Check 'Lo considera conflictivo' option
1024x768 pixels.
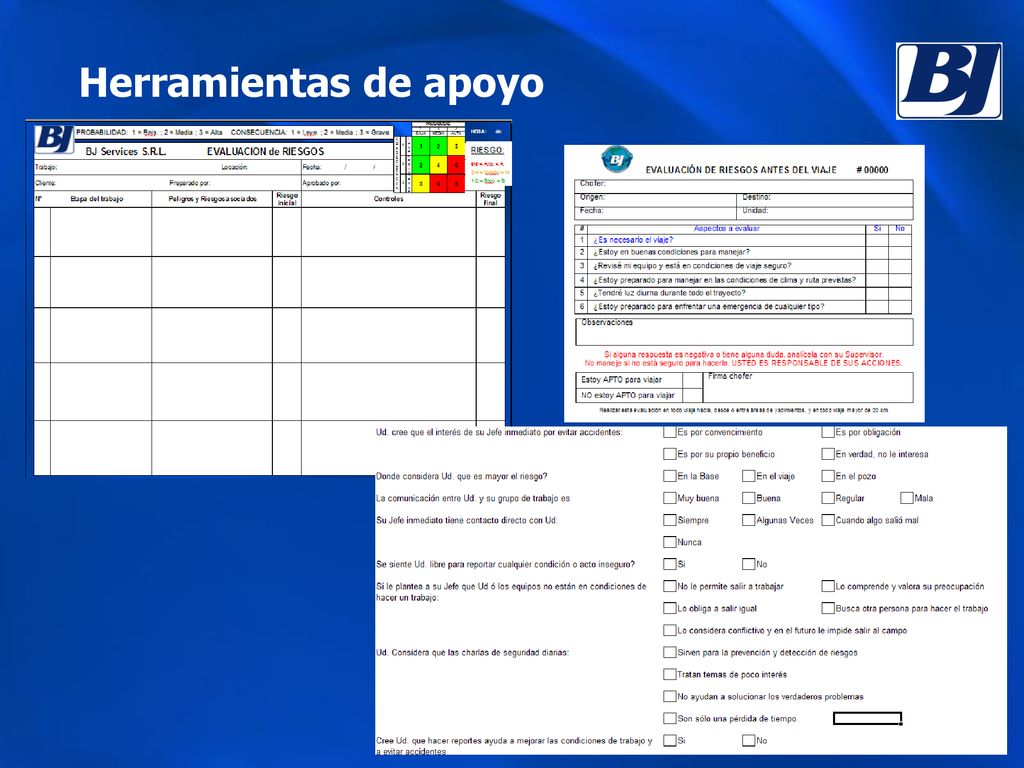coord(669,630)
